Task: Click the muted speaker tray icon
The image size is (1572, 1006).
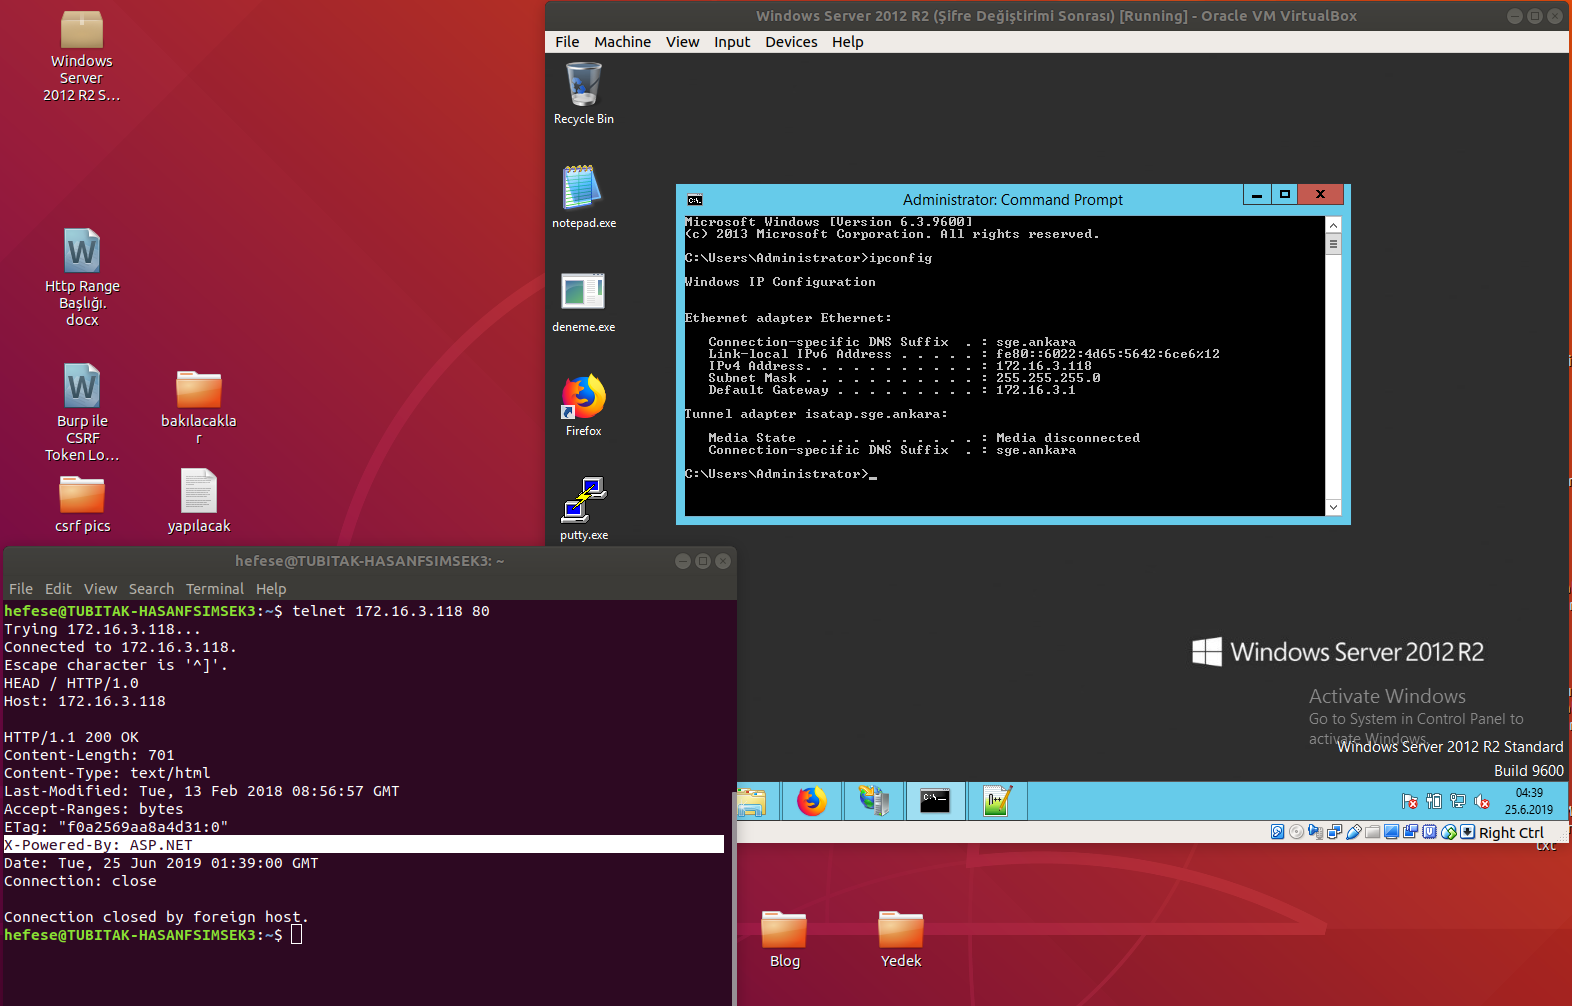Action: (1482, 801)
